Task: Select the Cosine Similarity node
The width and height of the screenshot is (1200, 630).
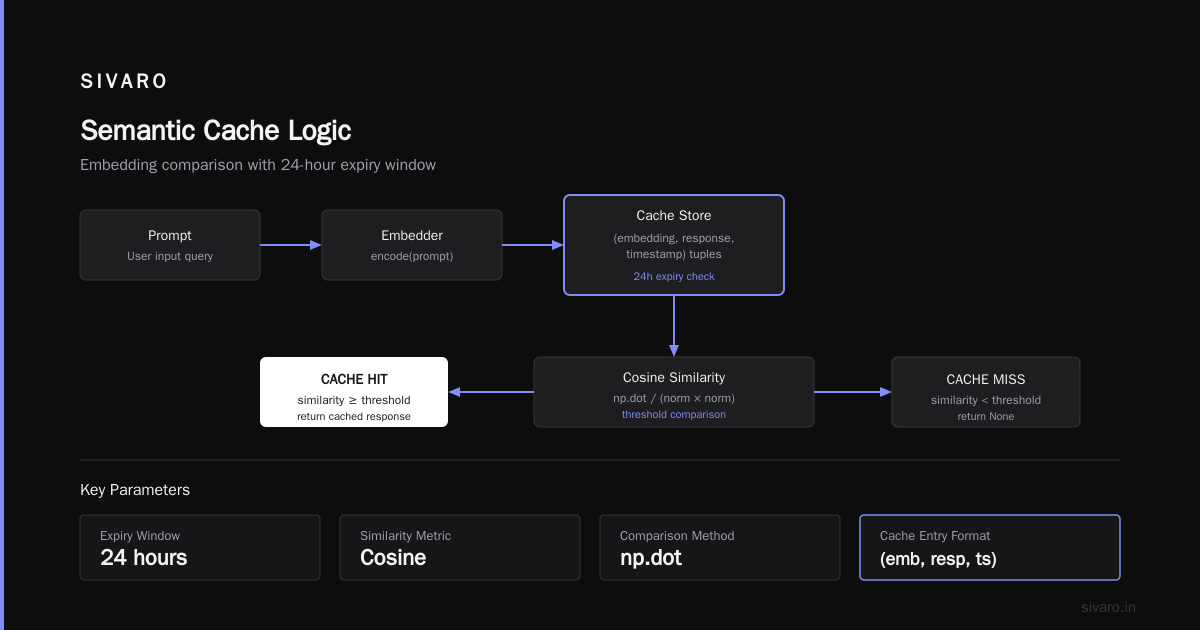Action: pos(674,392)
